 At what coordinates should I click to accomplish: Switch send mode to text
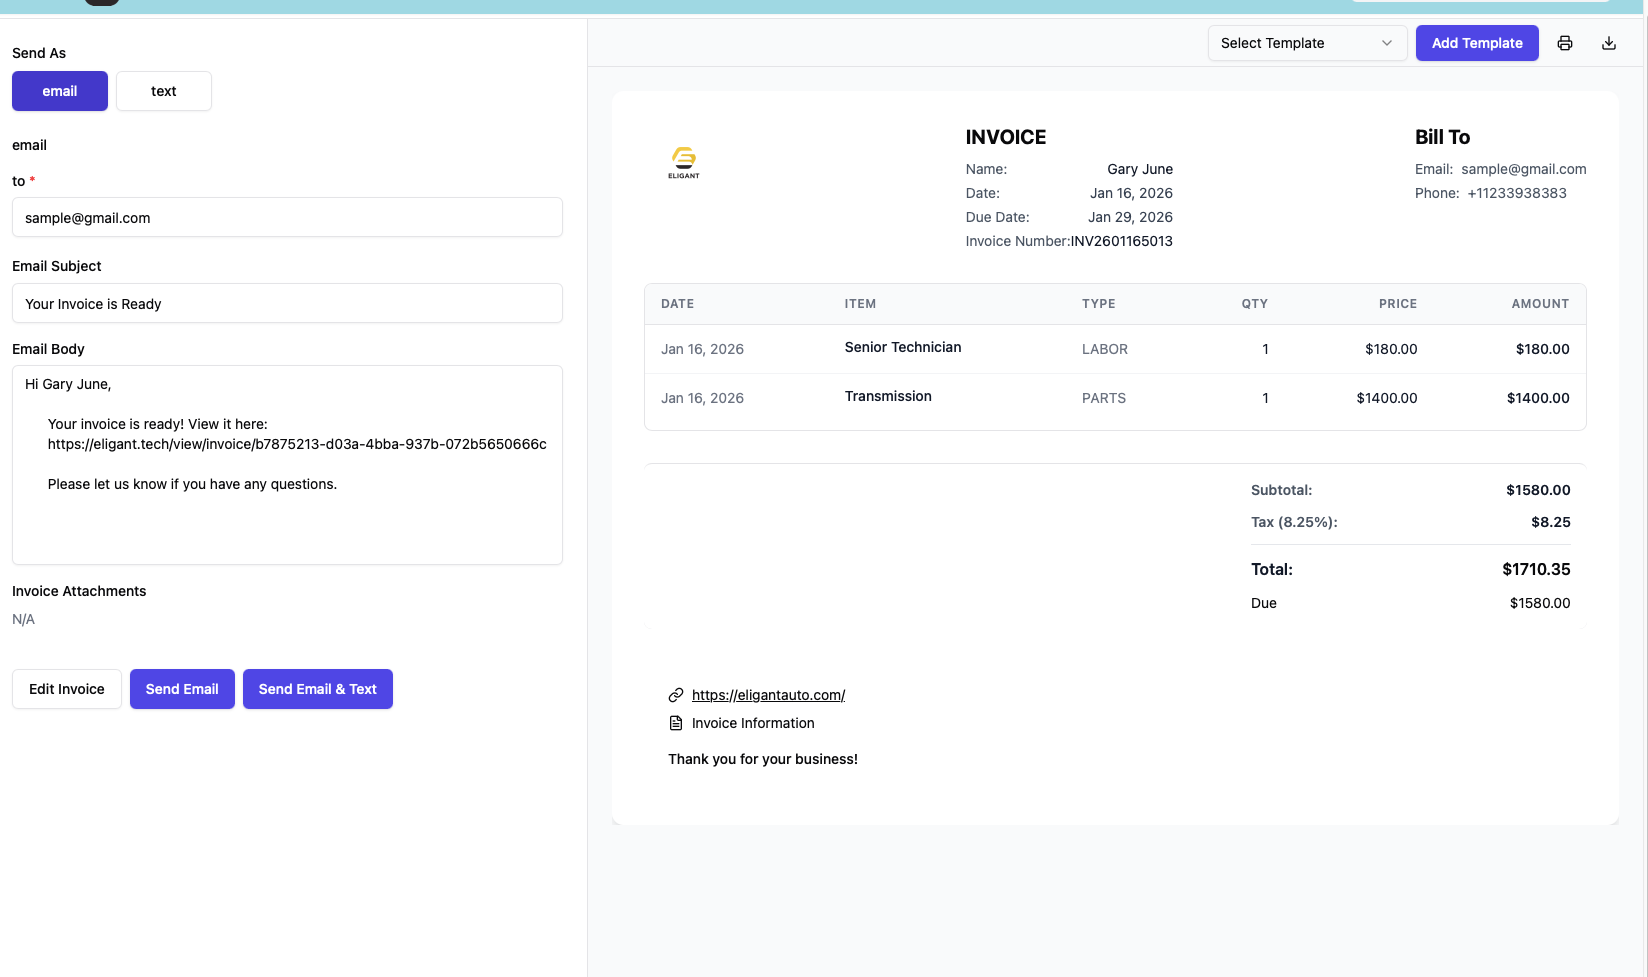164,91
